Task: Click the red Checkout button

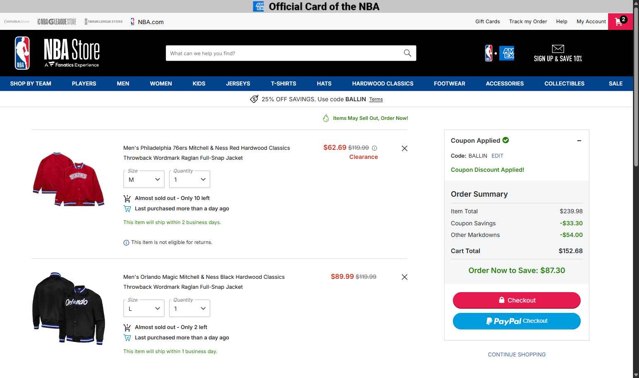Action: coord(516,300)
